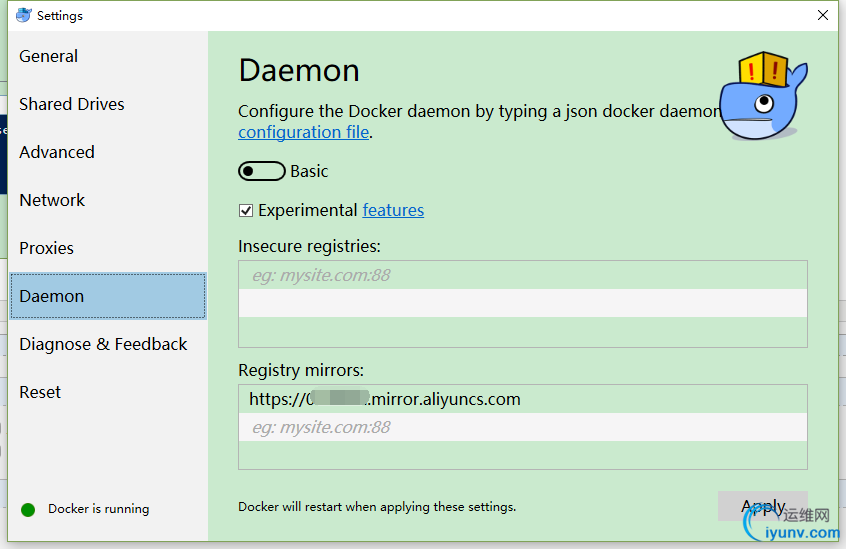Viewport: 846px width, 549px height.
Task: Click the 'Insecure registries:' label
Action: [309, 246]
